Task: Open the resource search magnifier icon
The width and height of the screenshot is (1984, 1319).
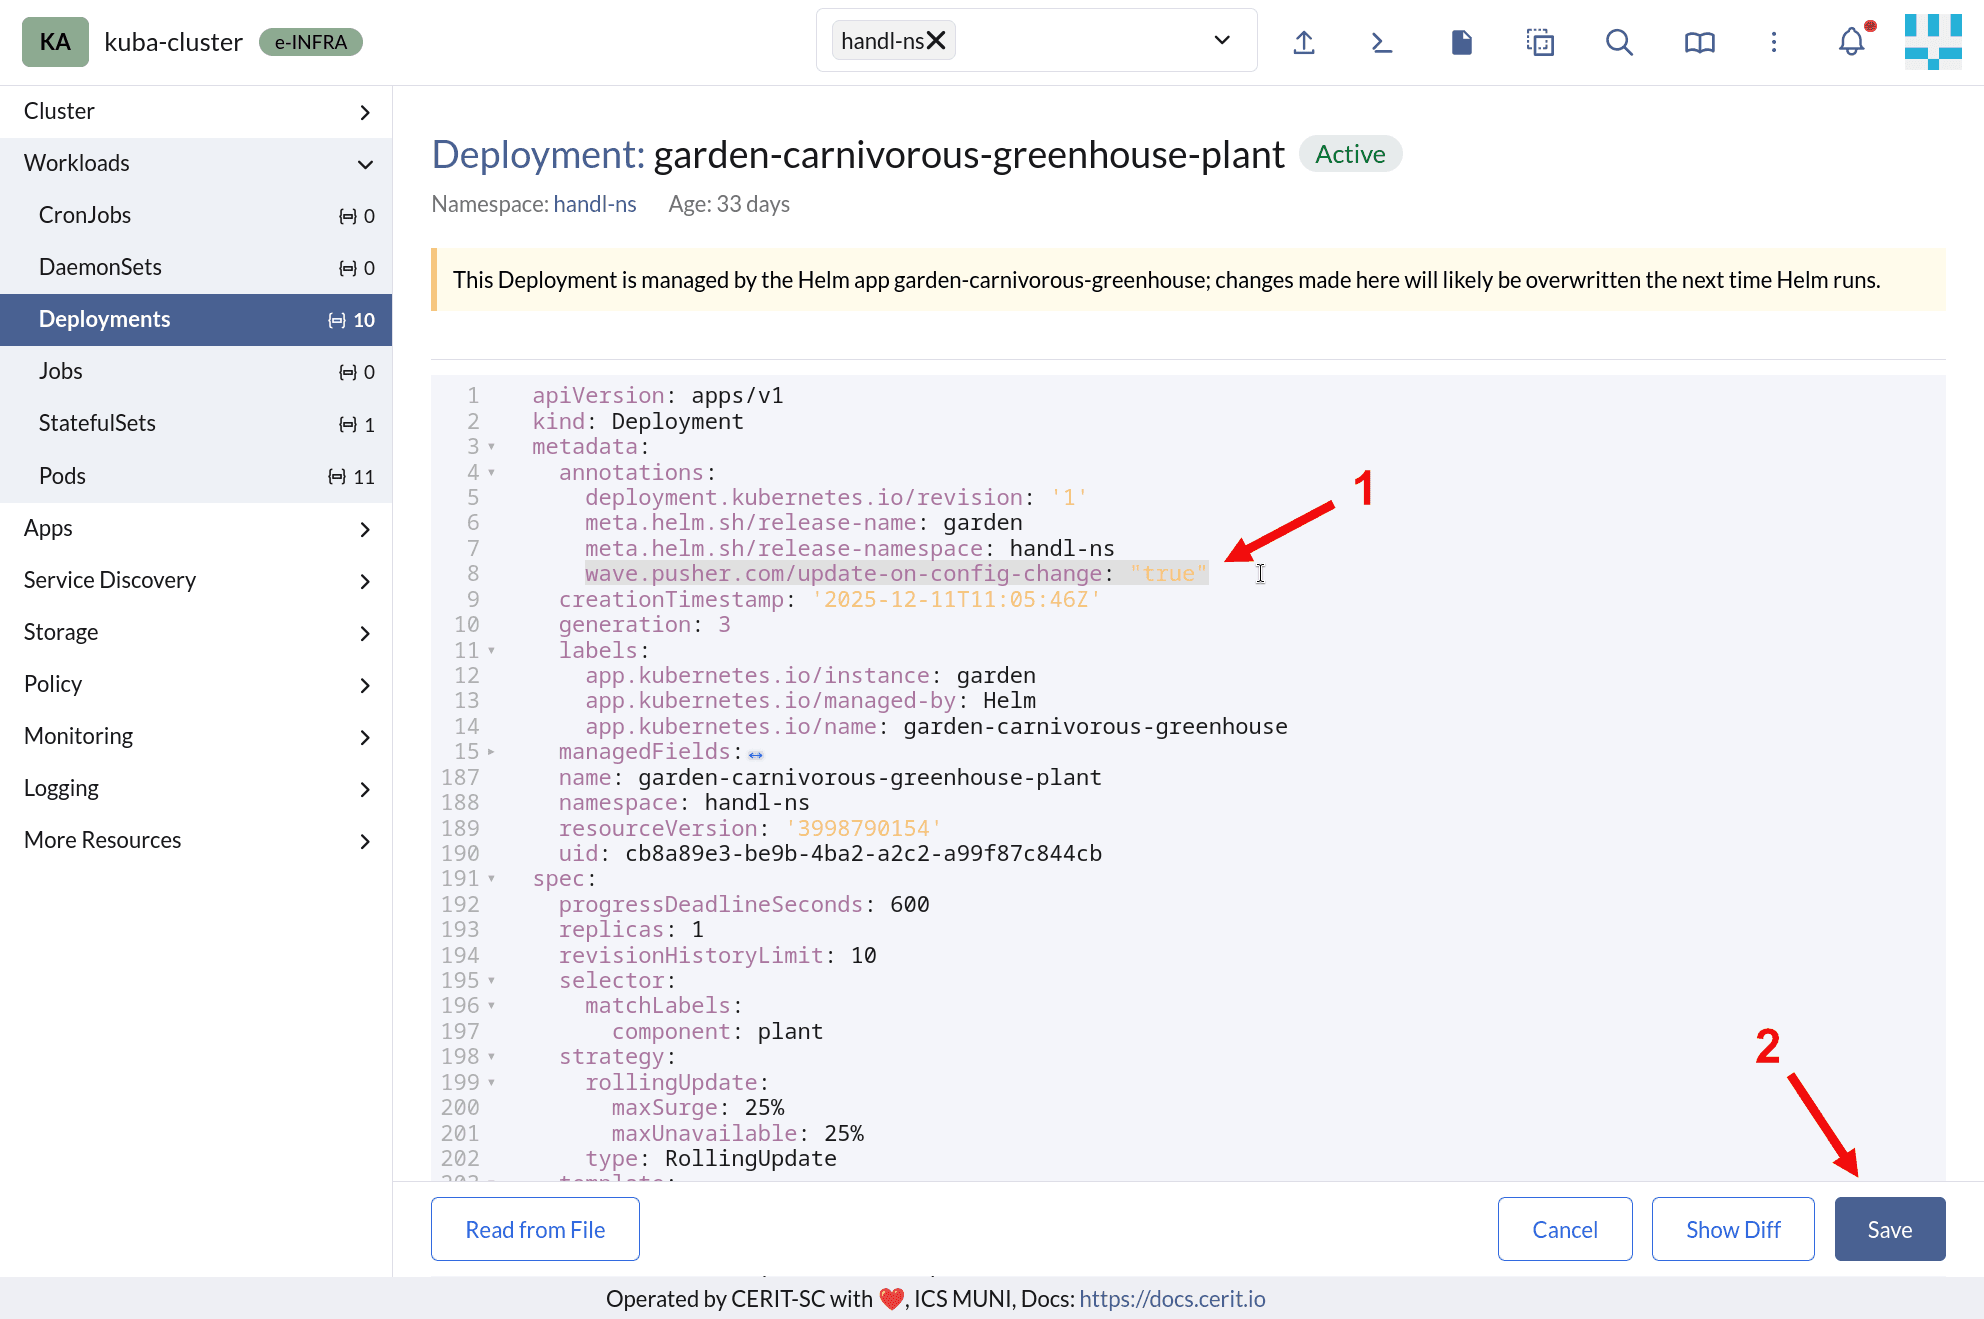Action: pos(1619,42)
